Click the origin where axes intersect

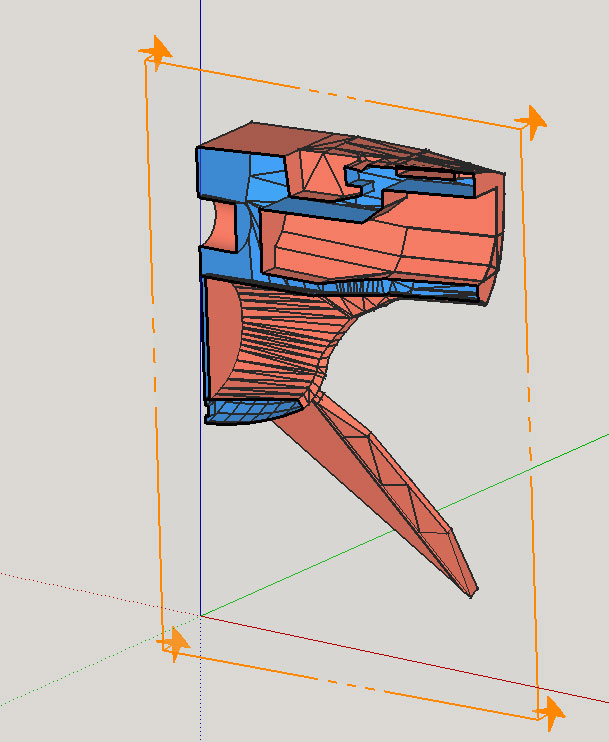tap(201, 615)
